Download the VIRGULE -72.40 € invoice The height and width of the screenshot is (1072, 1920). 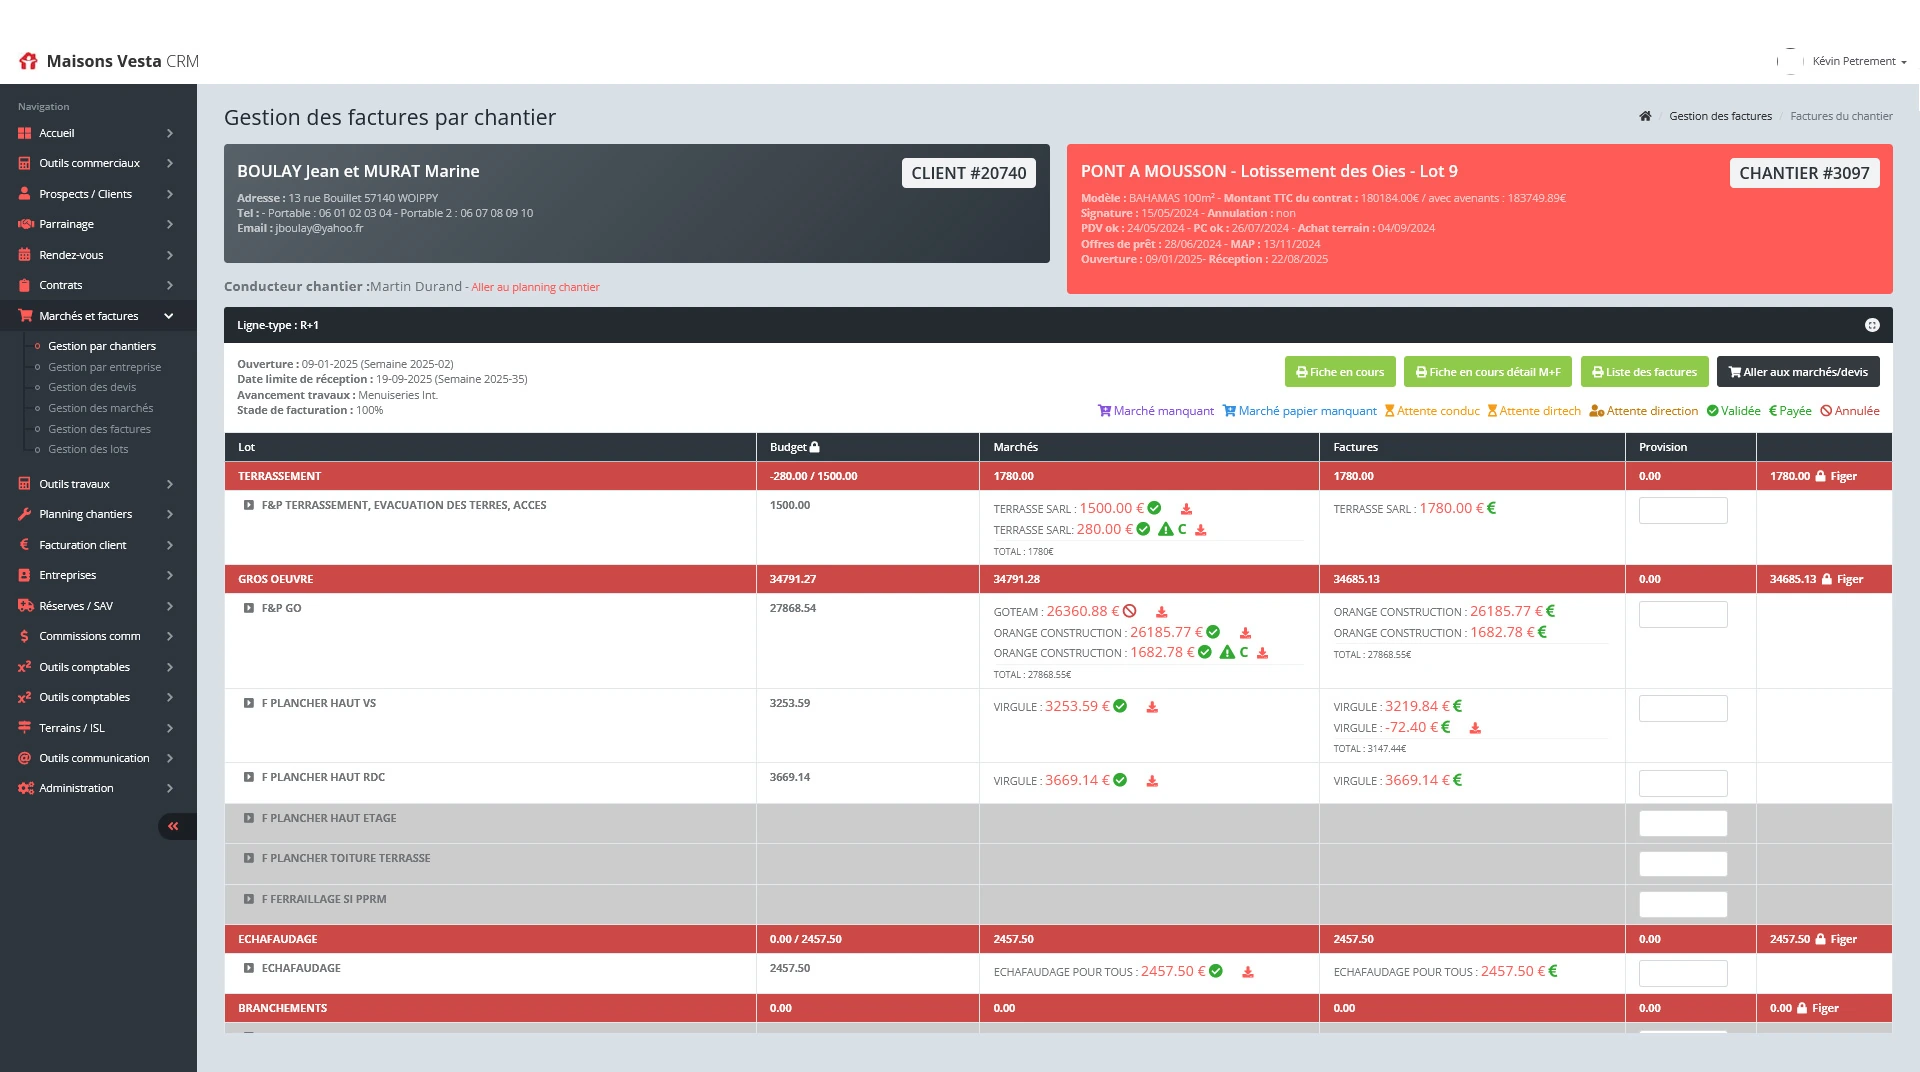pyautogui.click(x=1475, y=728)
